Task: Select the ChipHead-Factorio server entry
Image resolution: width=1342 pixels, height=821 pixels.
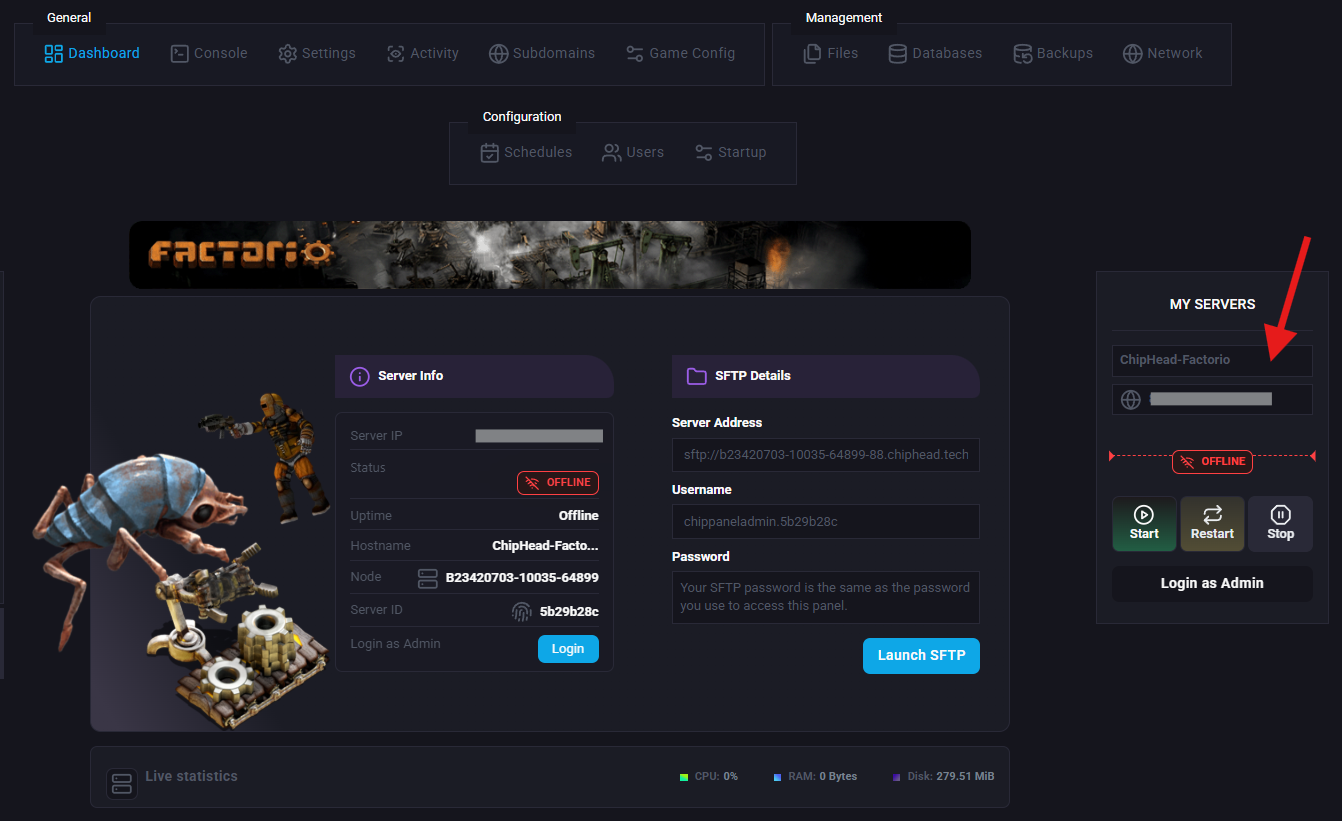Action: click(x=1212, y=360)
